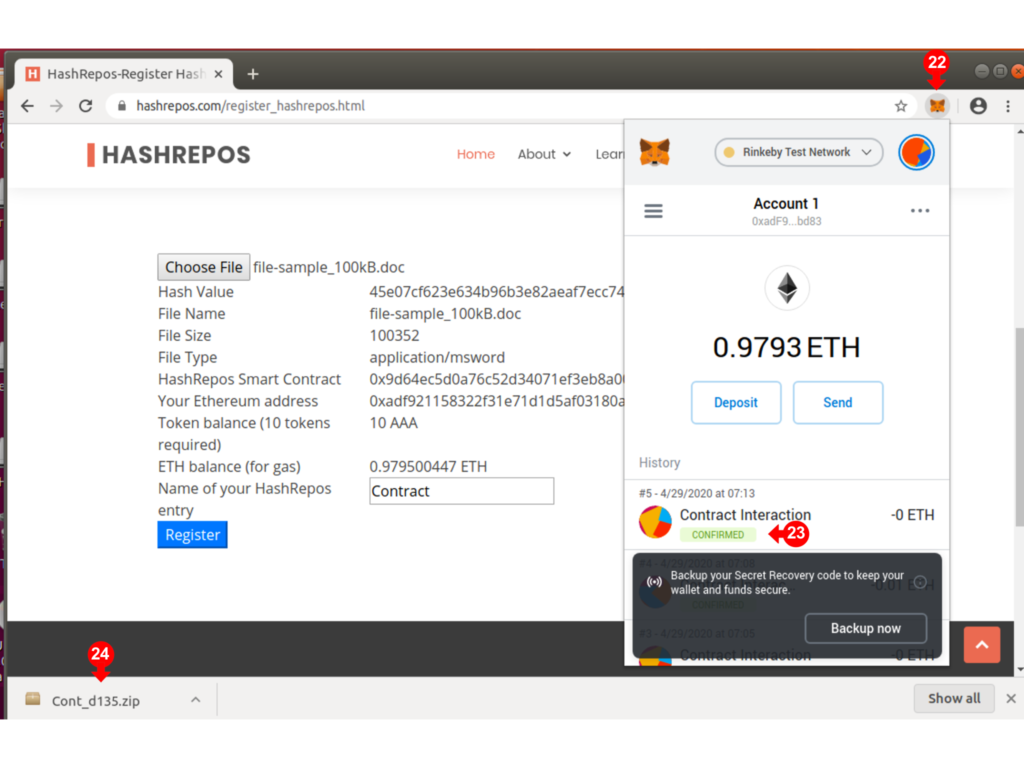This screenshot has height=768, width=1024.
Task: Select the Home navigation item
Action: click(x=476, y=154)
